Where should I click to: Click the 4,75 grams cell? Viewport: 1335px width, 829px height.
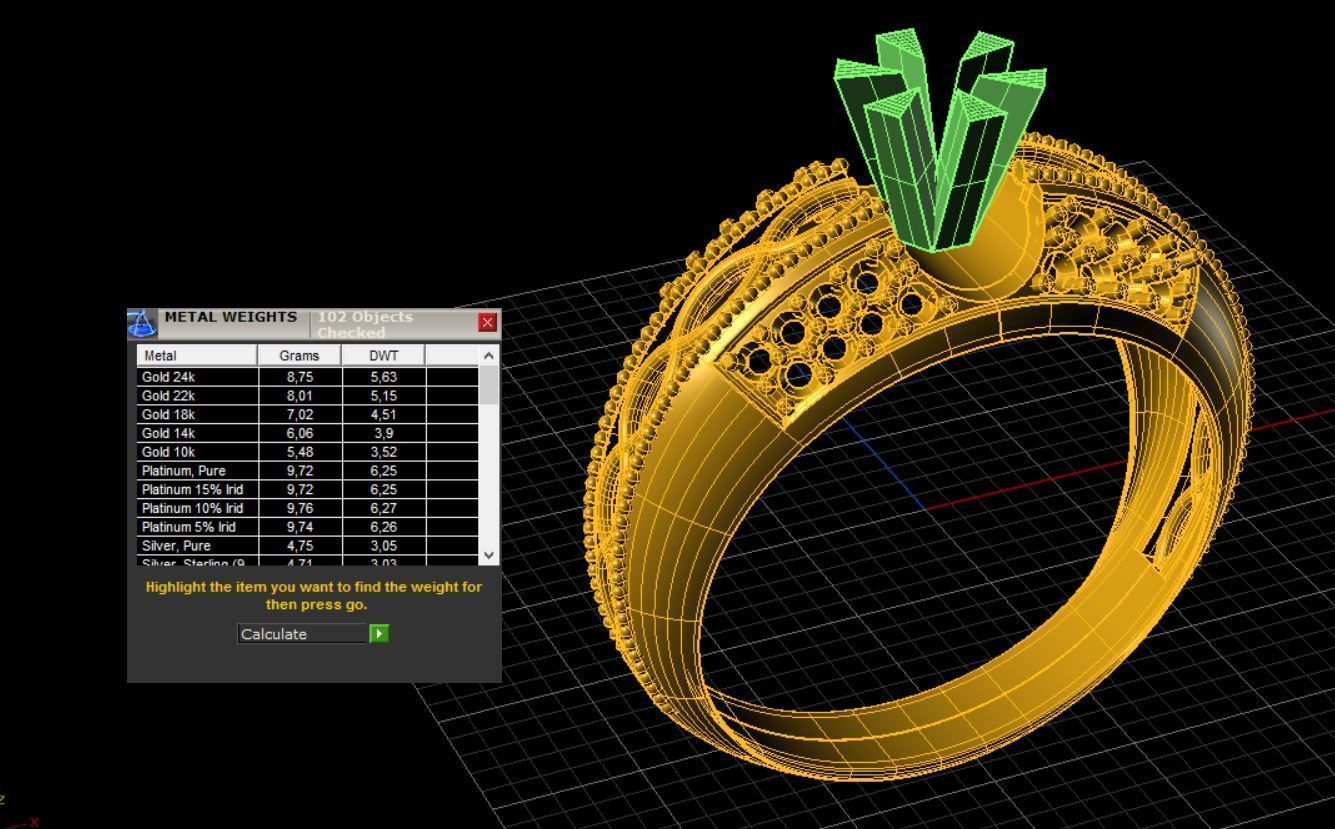pos(300,545)
